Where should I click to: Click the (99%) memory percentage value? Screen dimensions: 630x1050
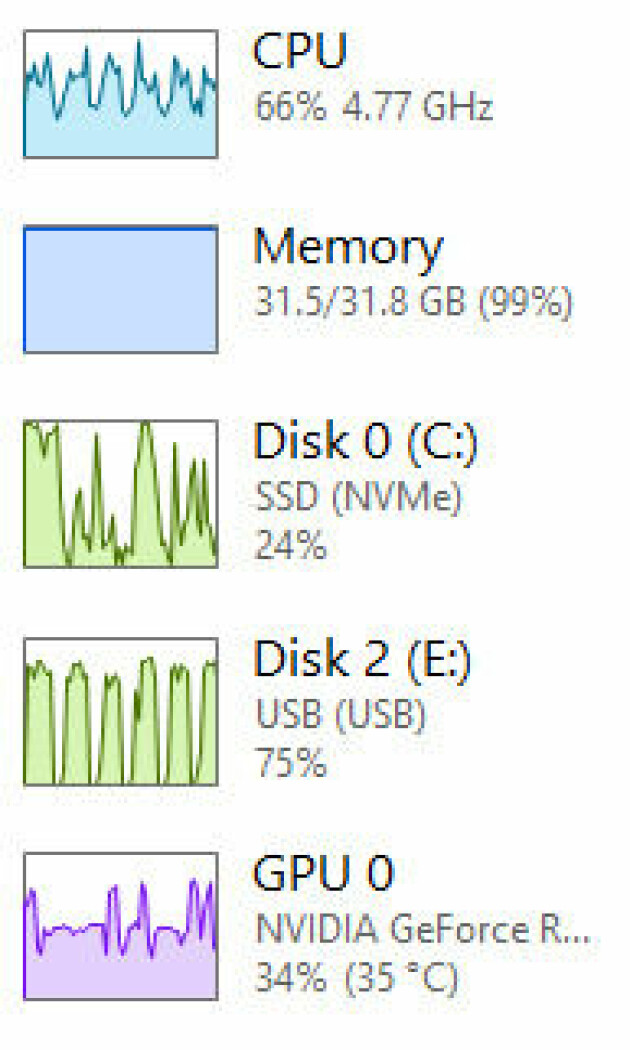point(526,302)
